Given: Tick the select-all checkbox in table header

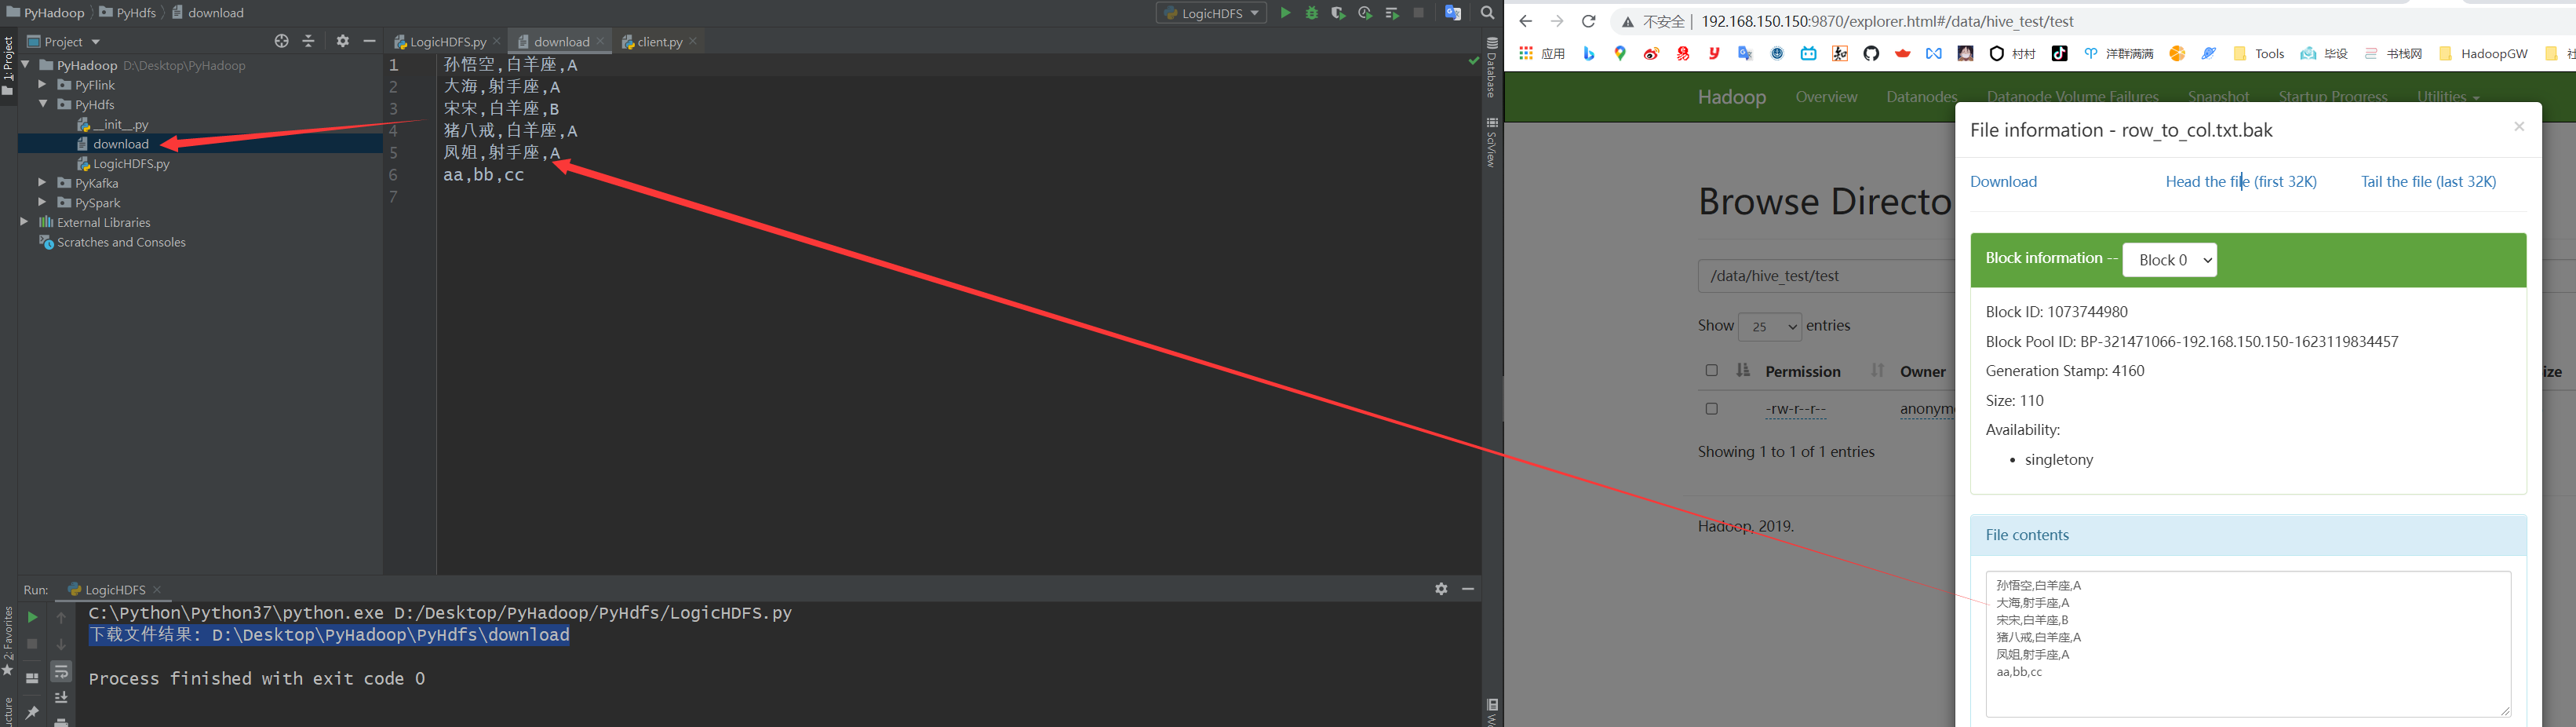Looking at the screenshot, I should point(1711,370).
